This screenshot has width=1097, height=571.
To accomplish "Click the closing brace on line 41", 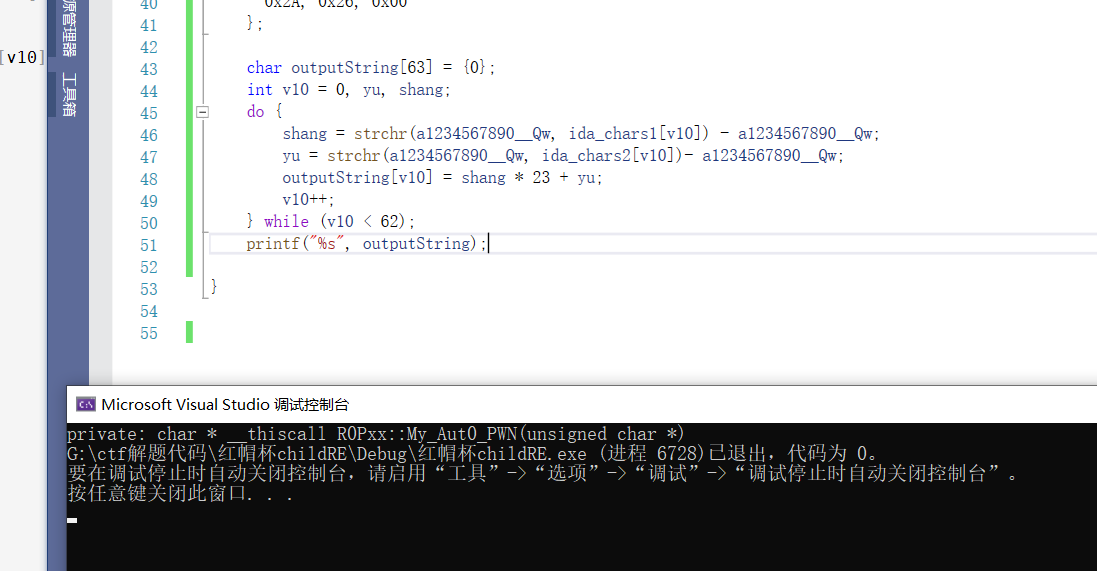I will 255,24.
